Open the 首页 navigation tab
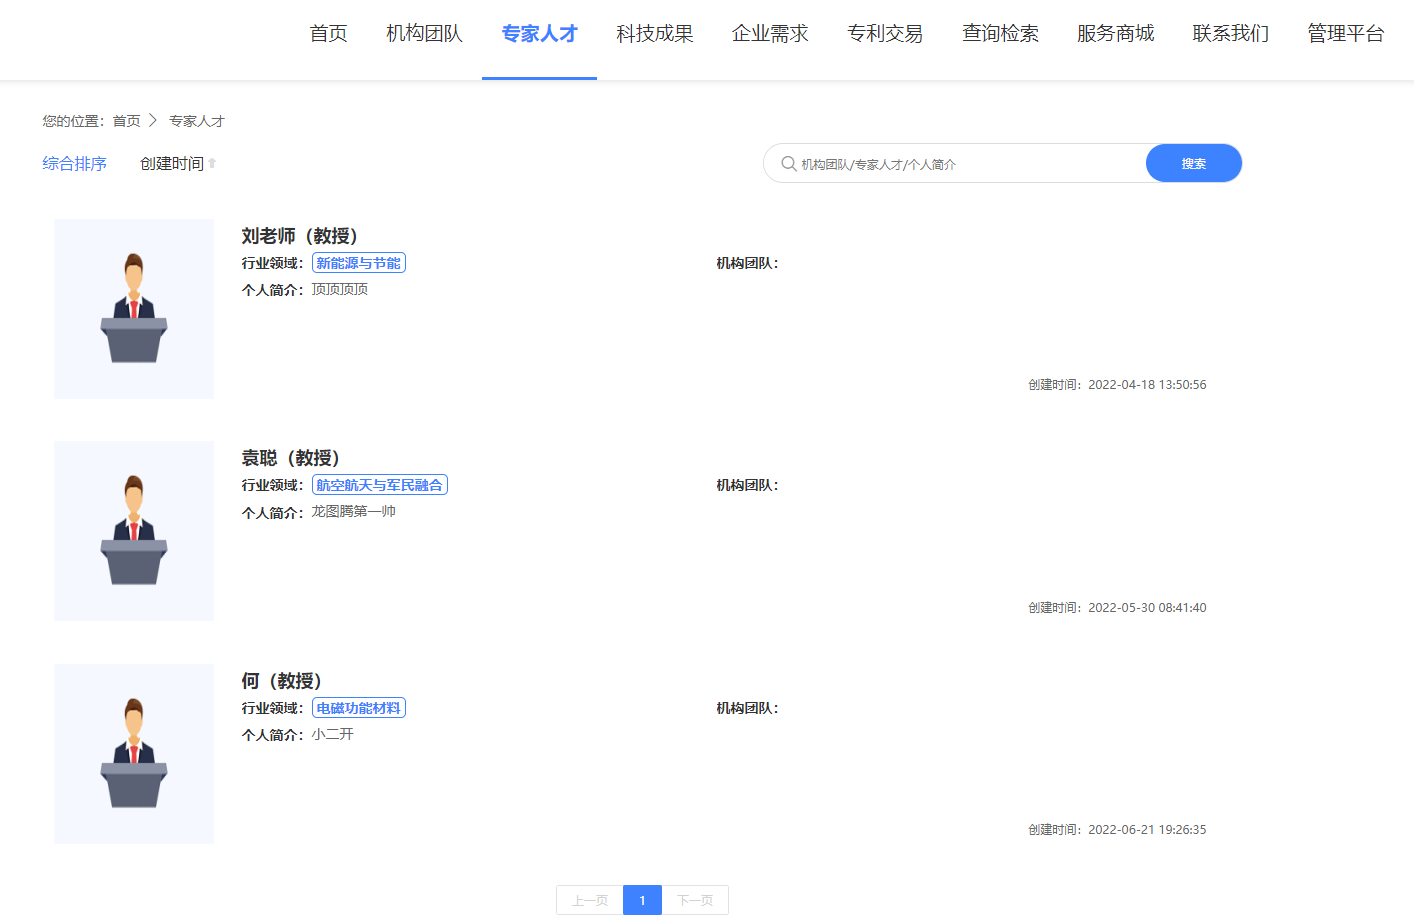The width and height of the screenshot is (1414, 921). [x=328, y=34]
